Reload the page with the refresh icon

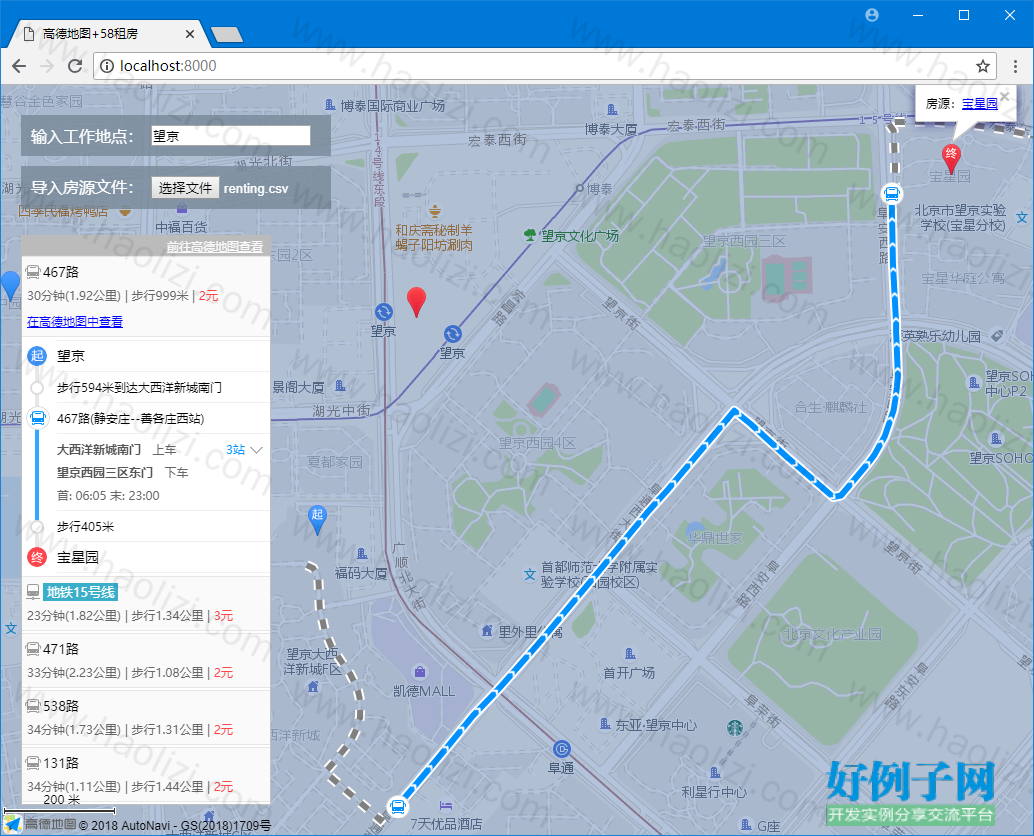click(75, 66)
